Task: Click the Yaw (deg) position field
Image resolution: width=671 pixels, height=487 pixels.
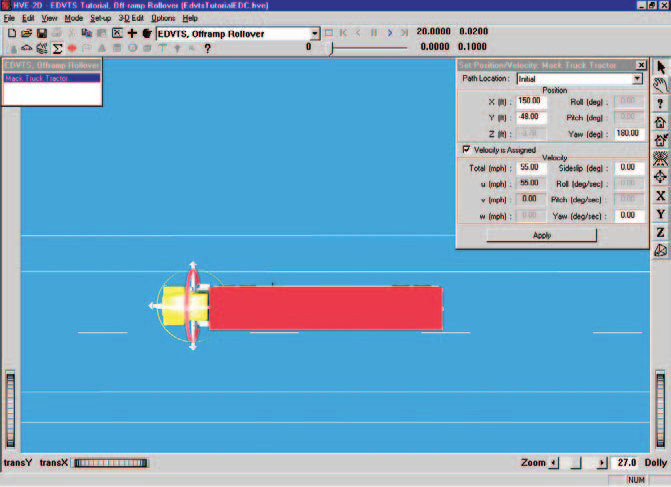Action: 628,134
